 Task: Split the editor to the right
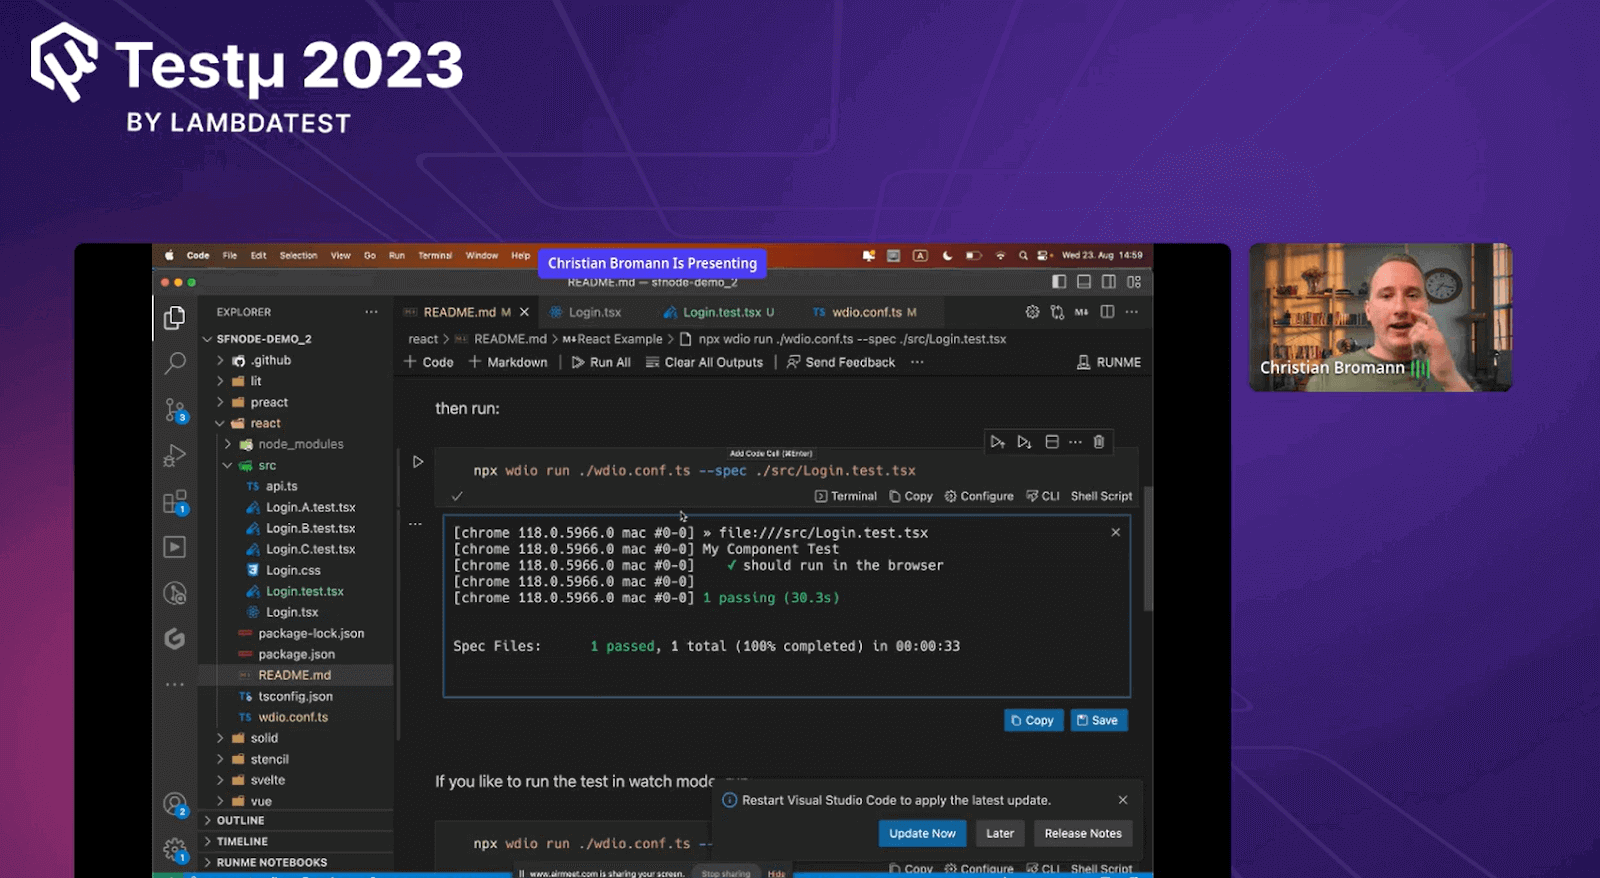(1107, 312)
